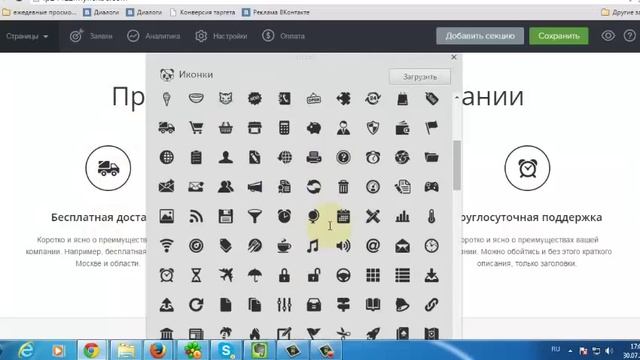Select the shopping basket icon
The height and width of the screenshot is (360, 640).
226,128
